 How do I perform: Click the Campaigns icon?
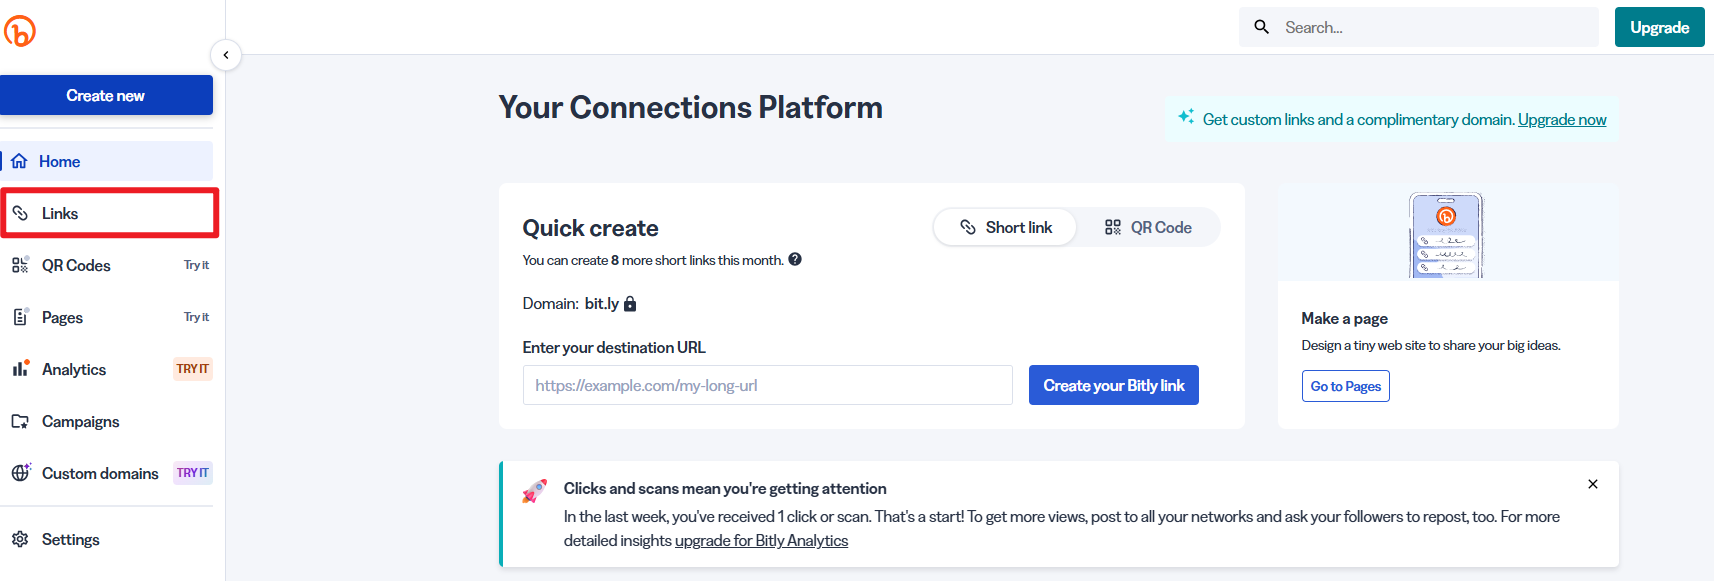click(20, 421)
